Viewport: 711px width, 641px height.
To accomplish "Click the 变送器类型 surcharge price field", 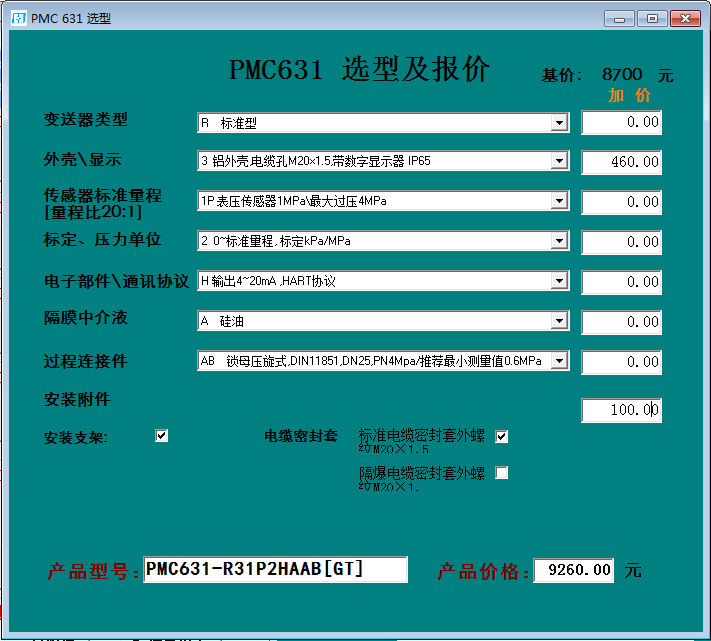I will point(621,123).
